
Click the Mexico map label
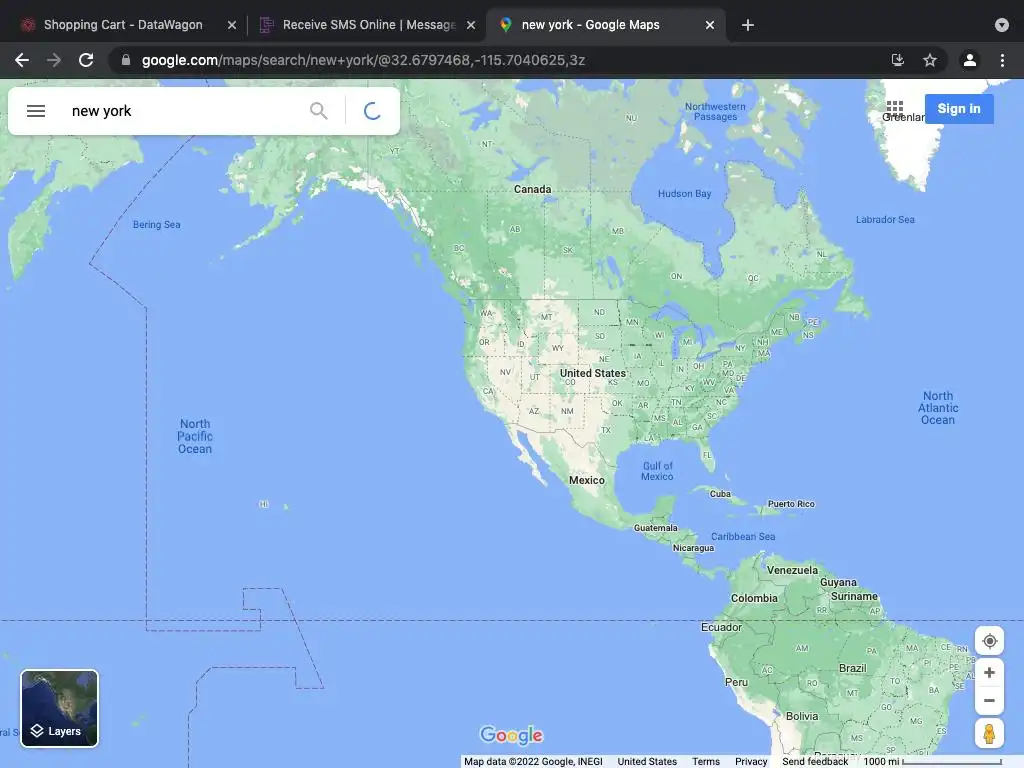click(586, 480)
